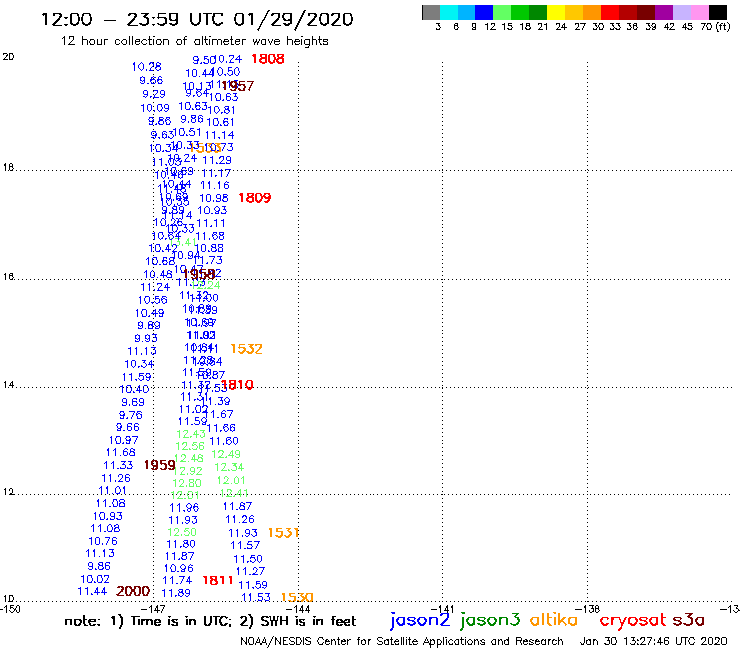Click the lavender legend swatch
The image size is (740, 650).
point(681,12)
